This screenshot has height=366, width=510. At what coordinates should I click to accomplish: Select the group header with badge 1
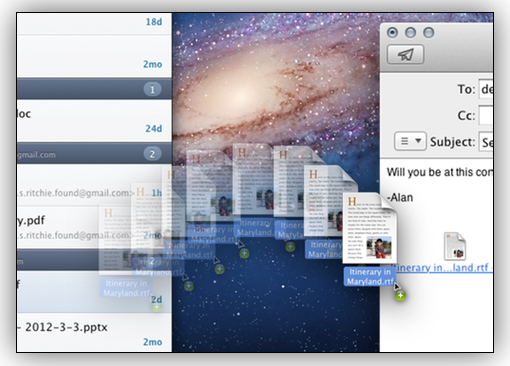coord(94,89)
